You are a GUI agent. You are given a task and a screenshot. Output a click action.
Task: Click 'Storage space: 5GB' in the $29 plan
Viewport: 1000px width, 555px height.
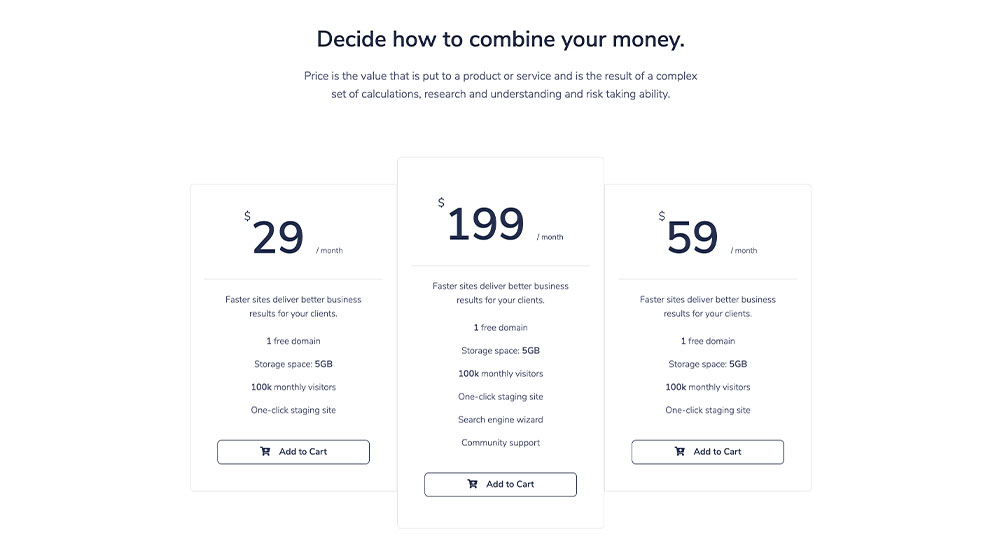(293, 364)
